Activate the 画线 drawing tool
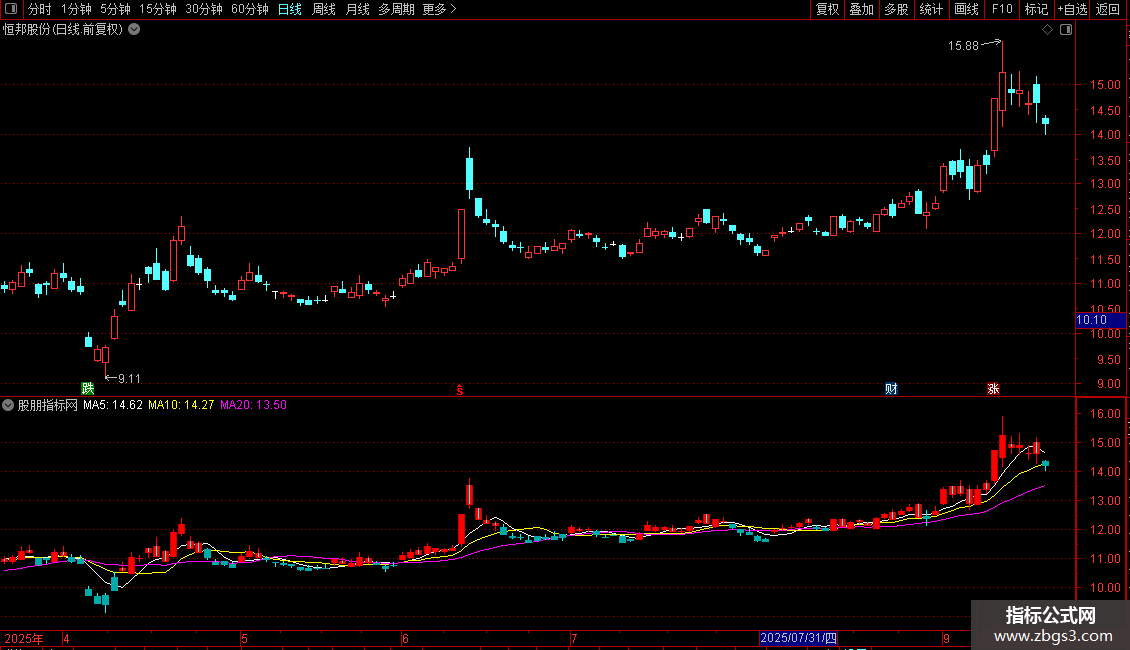The height and width of the screenshot is (650, 1130). click(x=966, y=9)
